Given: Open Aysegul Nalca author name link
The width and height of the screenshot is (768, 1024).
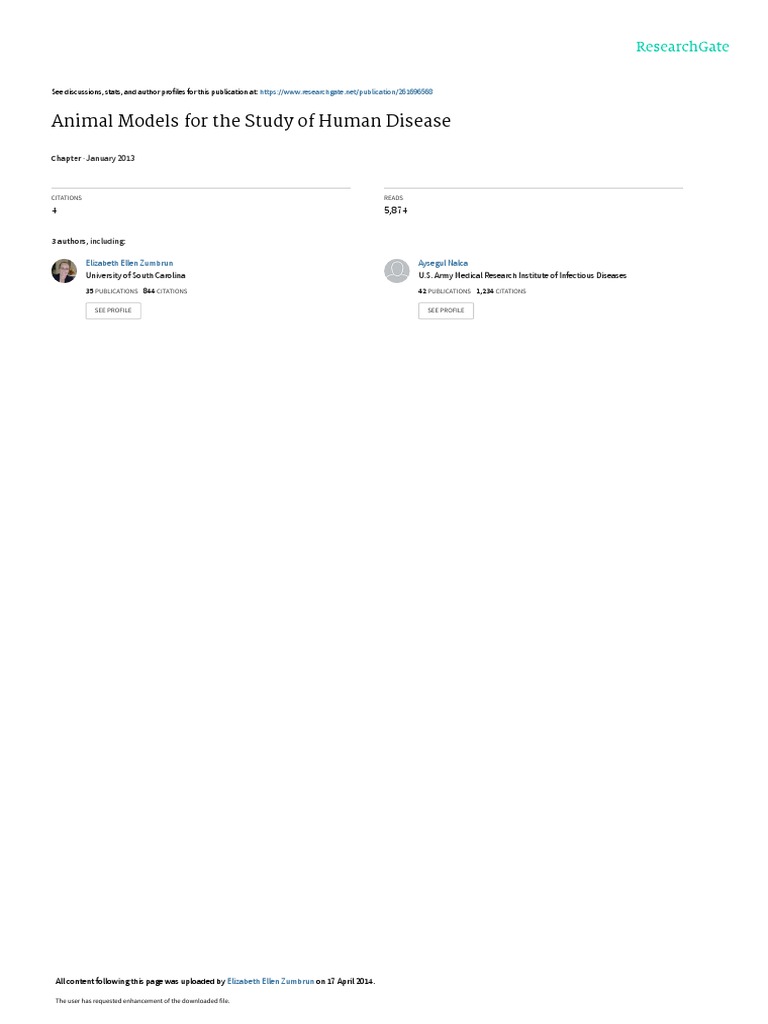Looking at the screenshot, I should [x=443, y=263].
